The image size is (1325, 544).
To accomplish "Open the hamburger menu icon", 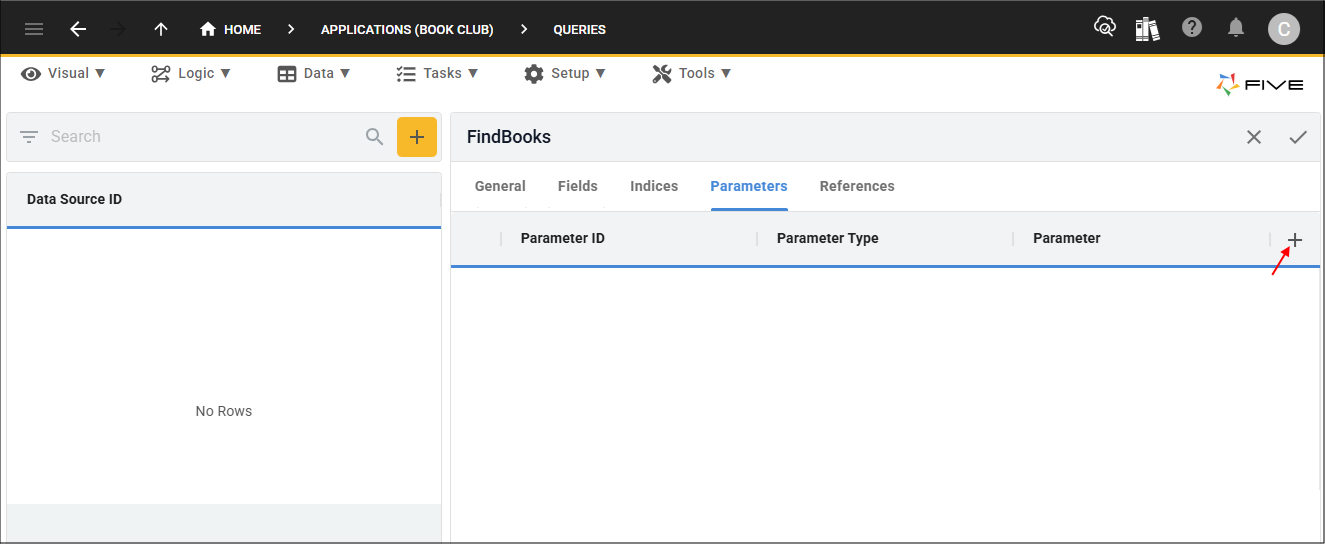I will 34,29.
